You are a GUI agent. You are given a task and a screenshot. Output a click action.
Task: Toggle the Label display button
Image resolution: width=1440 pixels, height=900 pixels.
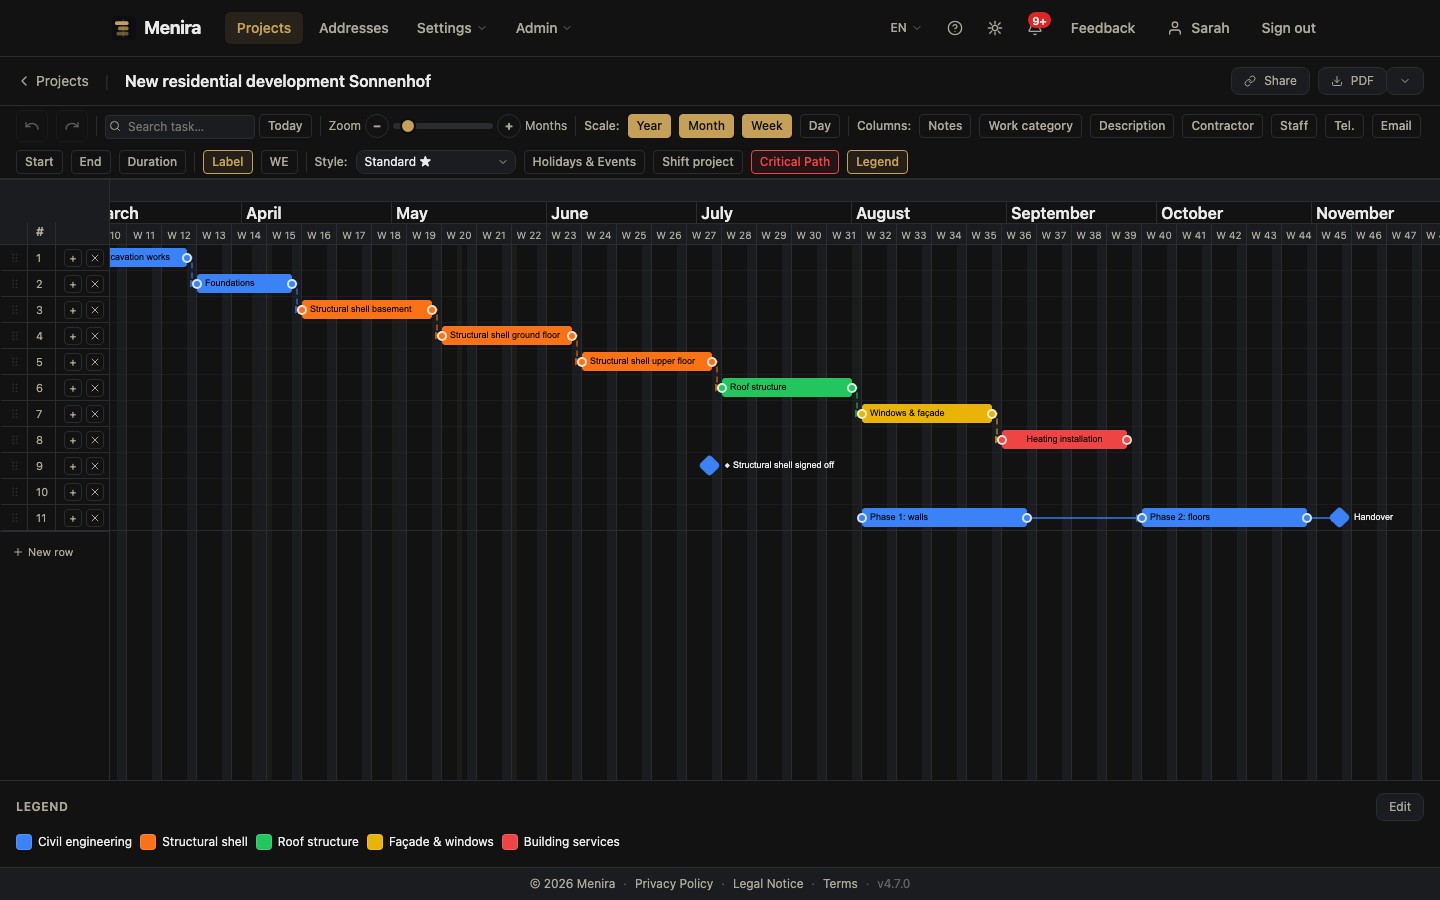(x=228, y=162)
